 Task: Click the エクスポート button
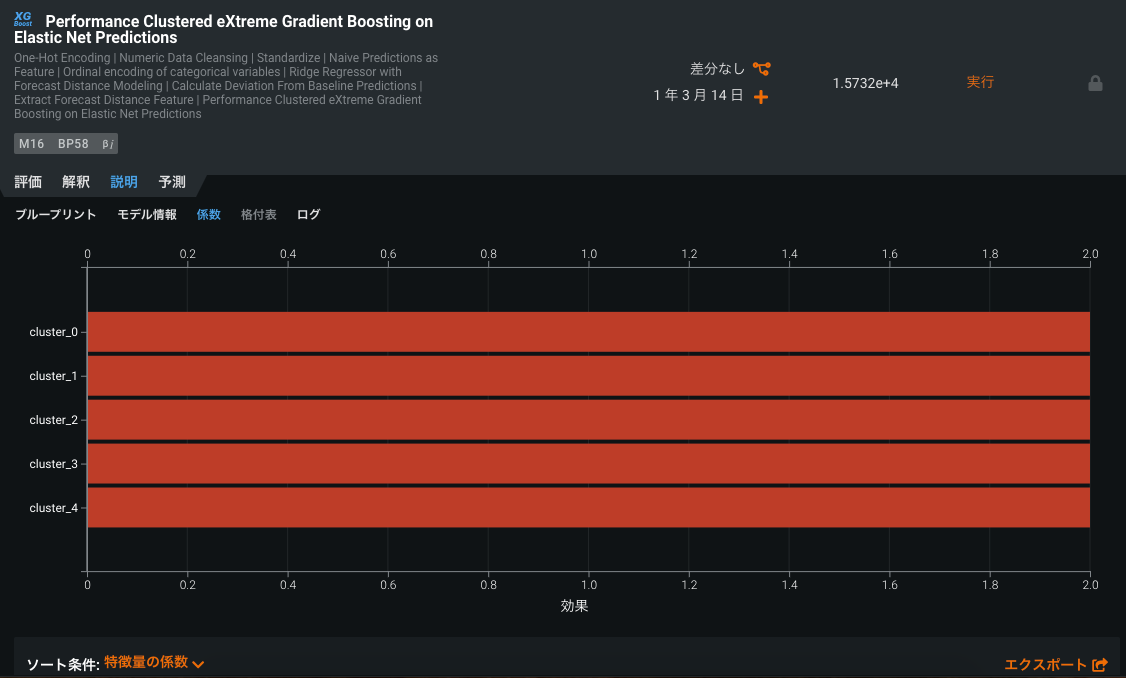[1045, 664]
